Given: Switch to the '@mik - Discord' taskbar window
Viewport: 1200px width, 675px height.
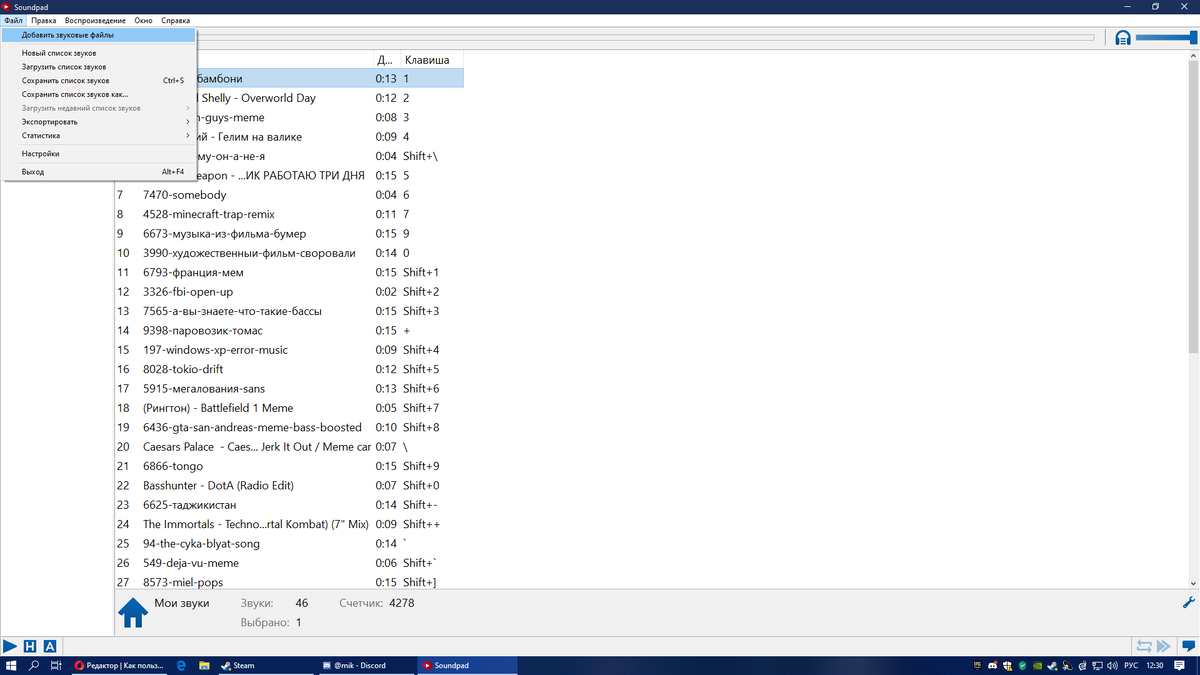Looking at the screenshot, I should point(367,665).
